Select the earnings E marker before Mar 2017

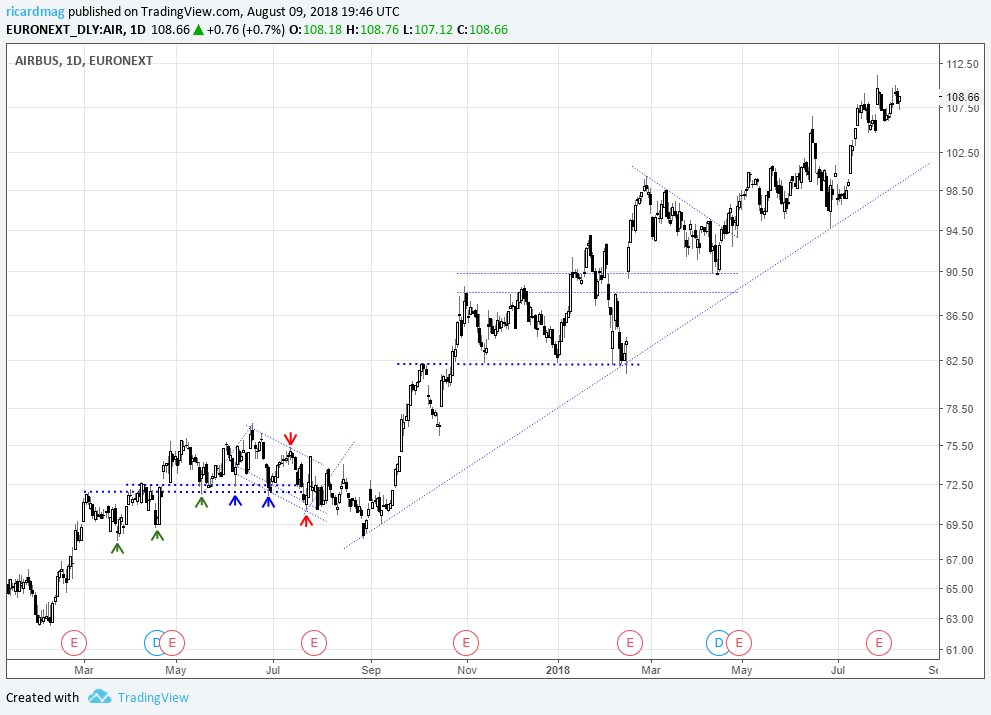[x=73, y=643]
